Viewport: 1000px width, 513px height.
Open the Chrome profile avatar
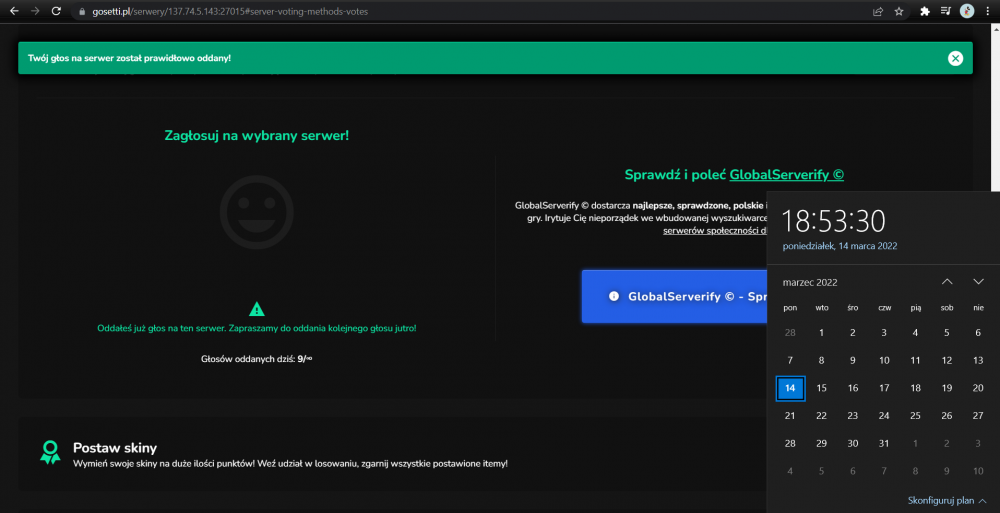967,11
